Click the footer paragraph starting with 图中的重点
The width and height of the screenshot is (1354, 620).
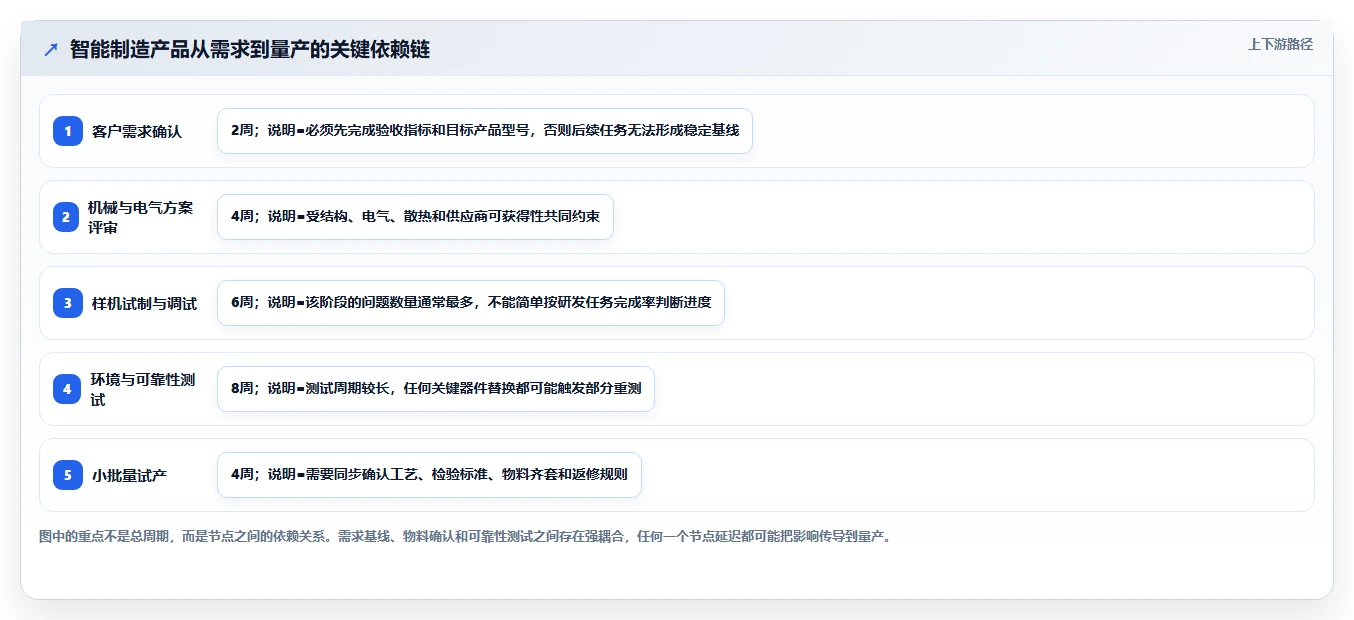[465, 536]
